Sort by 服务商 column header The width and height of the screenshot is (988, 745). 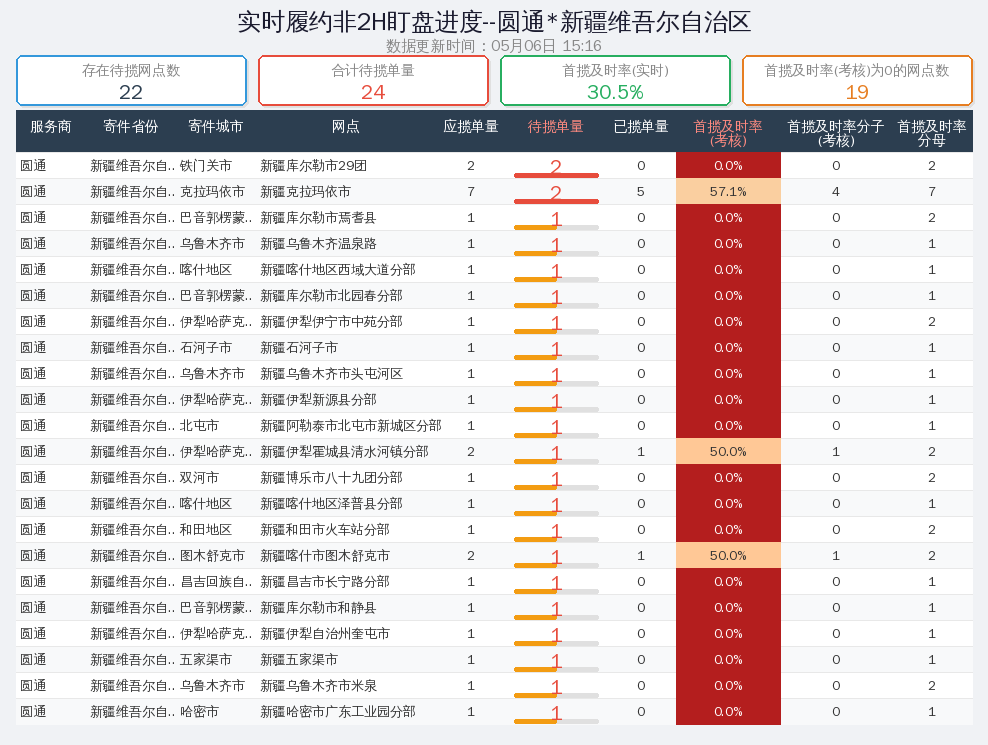point(51,127)
